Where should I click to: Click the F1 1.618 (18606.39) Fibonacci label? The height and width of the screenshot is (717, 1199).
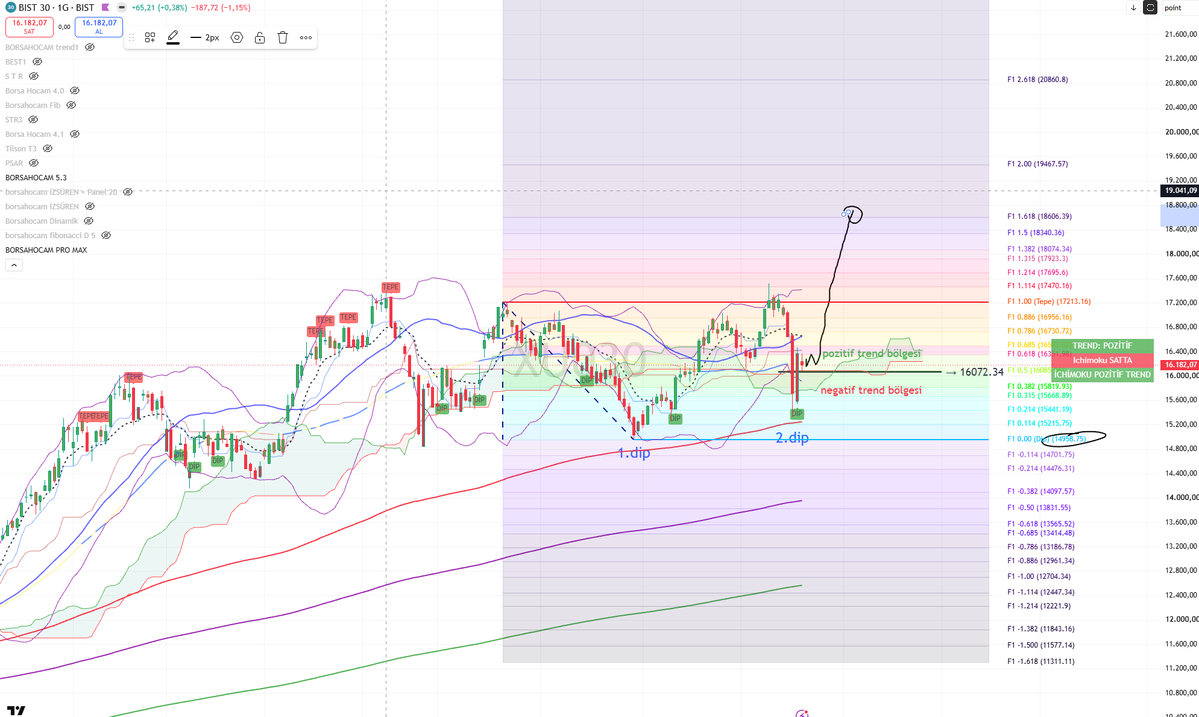[1039, 217]
